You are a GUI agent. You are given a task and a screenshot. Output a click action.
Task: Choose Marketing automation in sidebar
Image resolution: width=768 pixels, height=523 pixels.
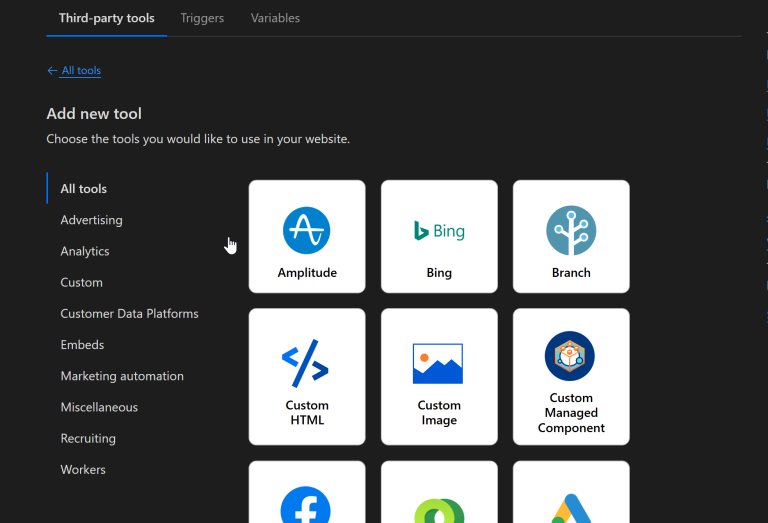click(x=122, y=376)
